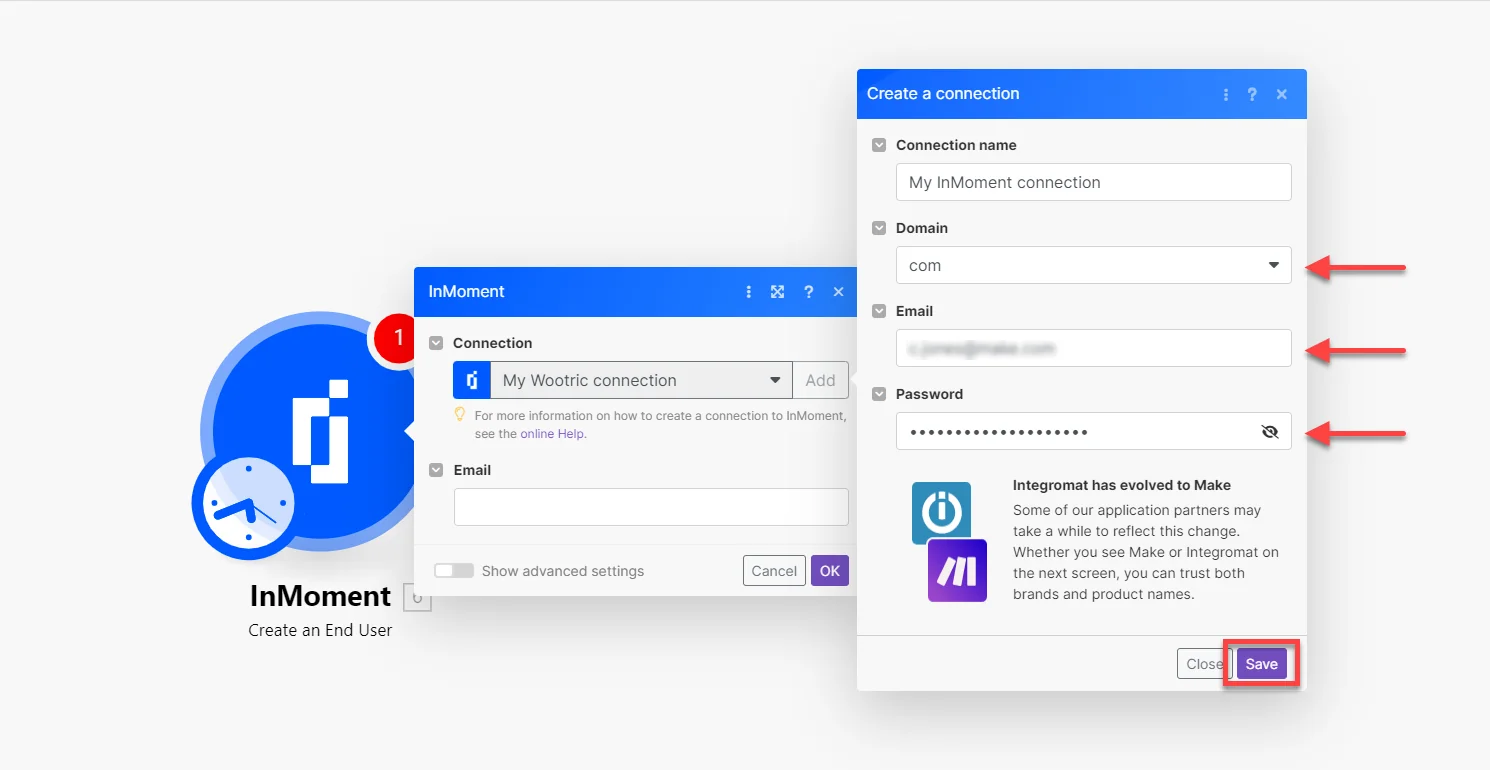Screen dimensions: 1490x770
Task: Click the Add connection button
Action: 820,380
